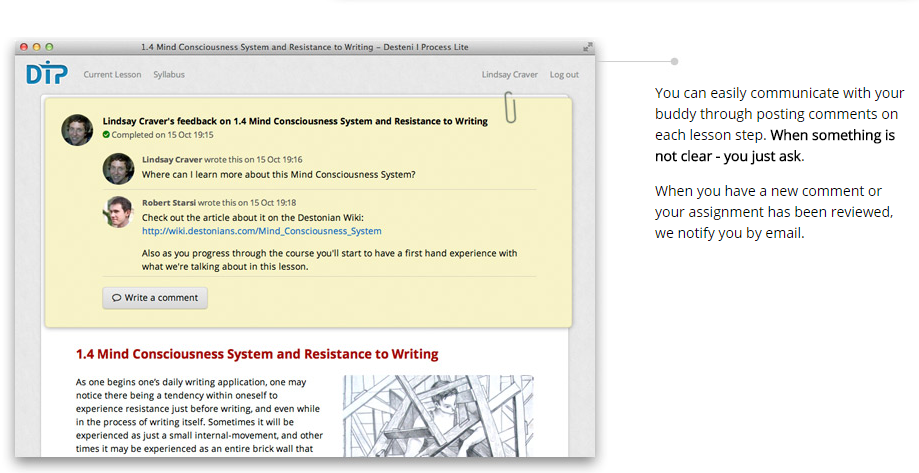The height and width of the screenshot is (473, 919).
Task: Open the Destonian Wiki Mind Consciousness System link
Action: pyautogui.click(x=261, y=231)
